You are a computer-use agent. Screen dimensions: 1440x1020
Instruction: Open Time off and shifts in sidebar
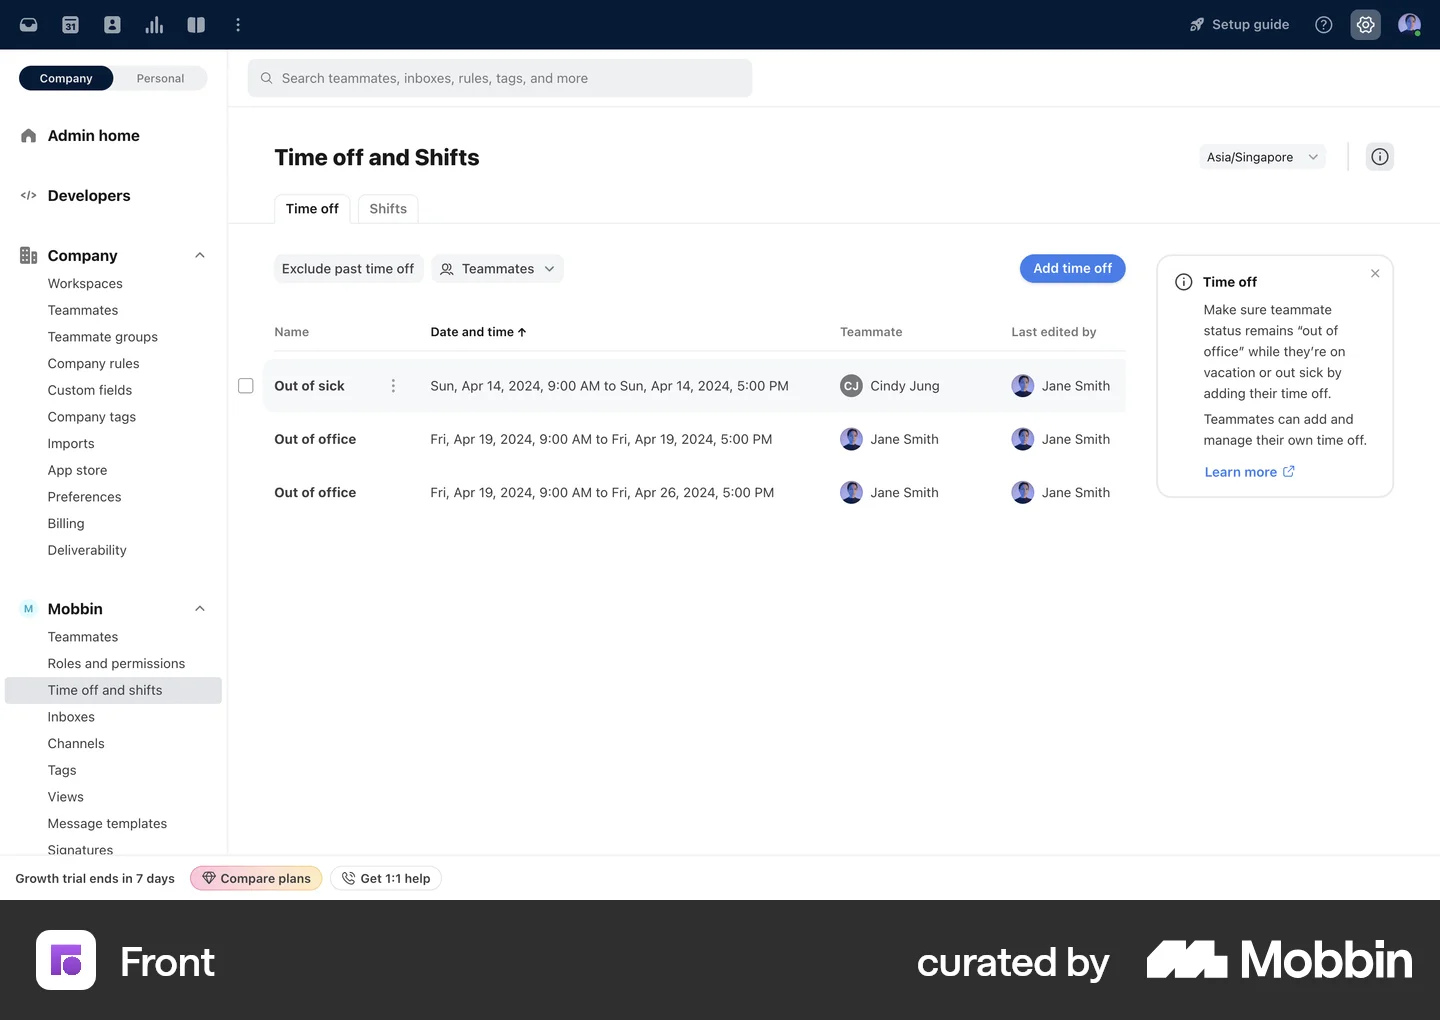pos(113,691)
